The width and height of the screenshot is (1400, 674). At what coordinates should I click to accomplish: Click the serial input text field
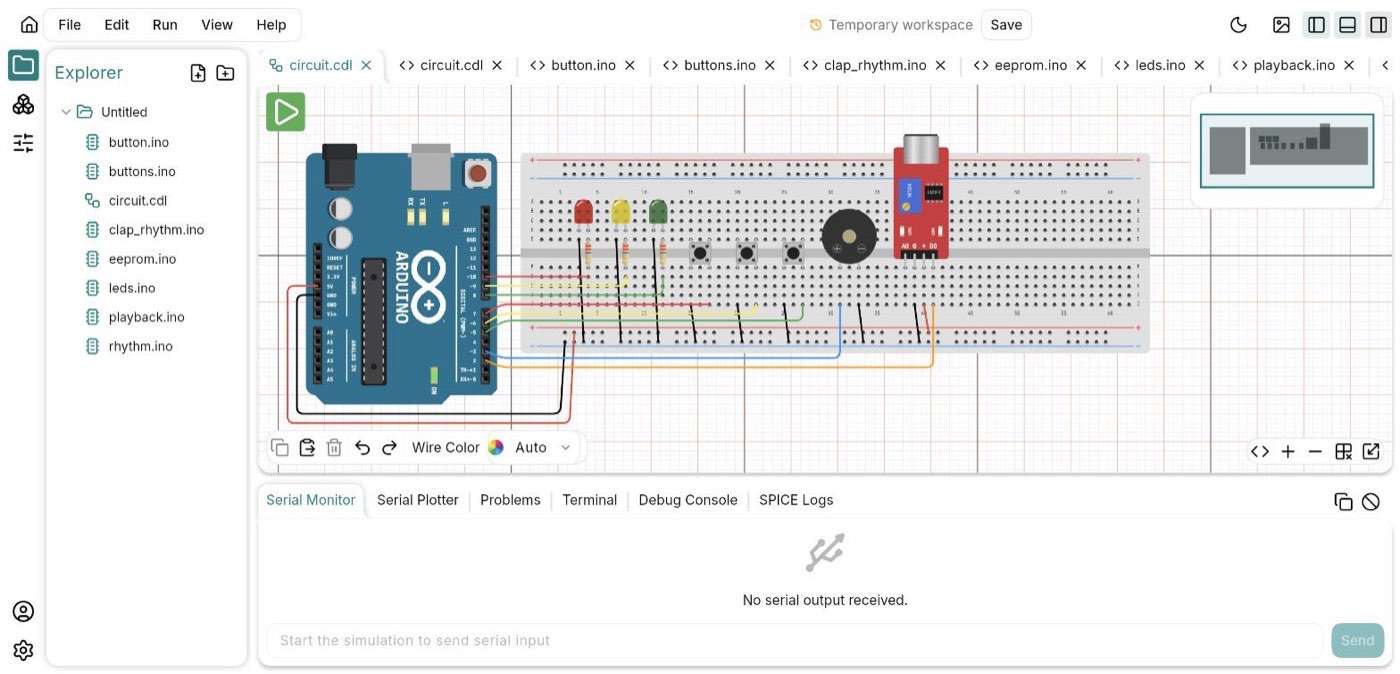click(x=794, y=640)
